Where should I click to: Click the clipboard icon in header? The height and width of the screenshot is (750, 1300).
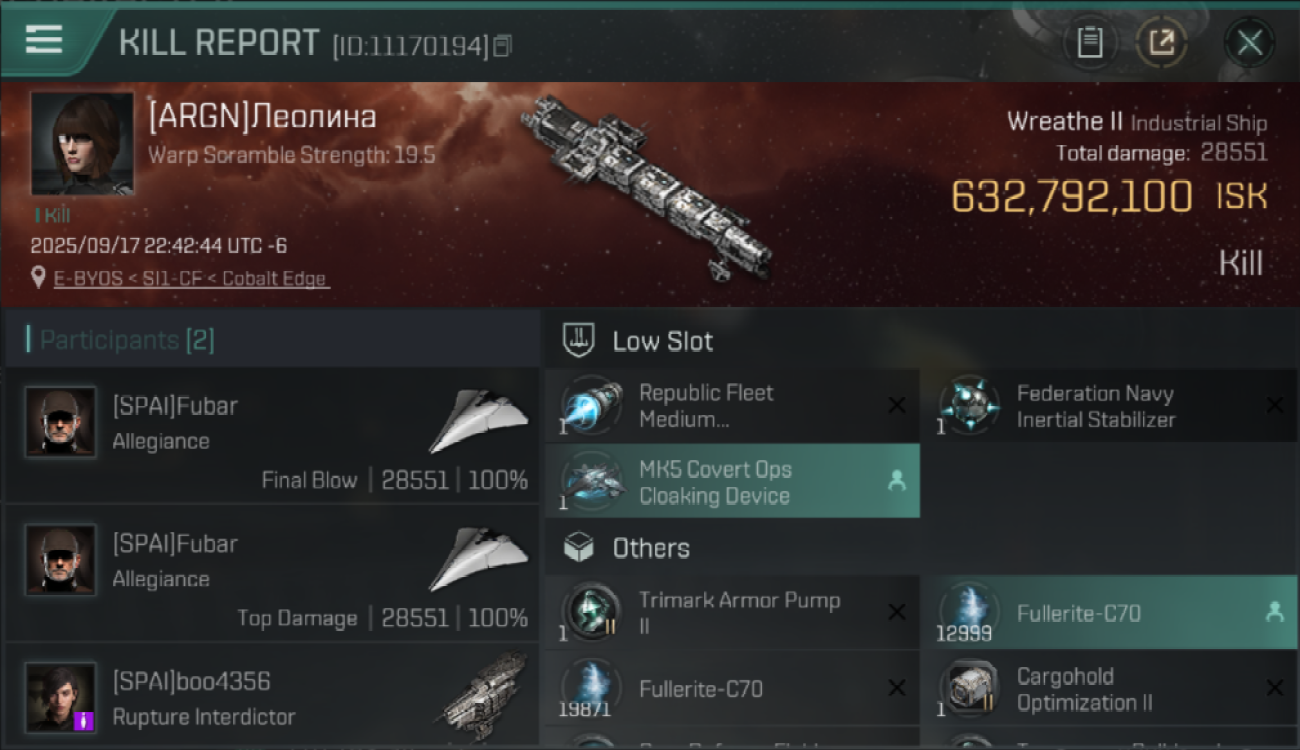click(1089, 43)
